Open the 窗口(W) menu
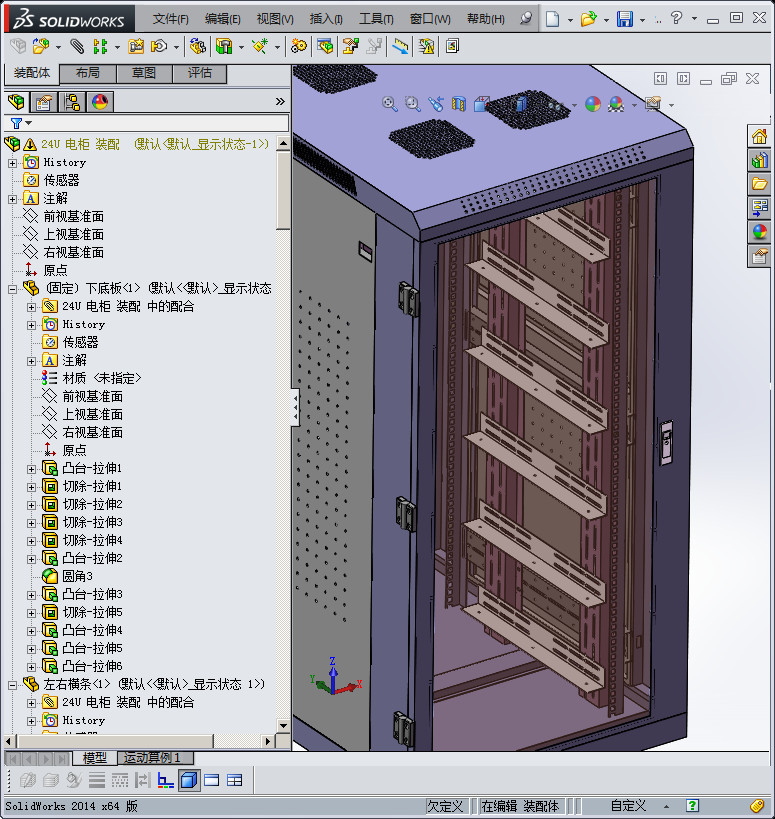Screen dimensions: 775x819 click(430, 19)
